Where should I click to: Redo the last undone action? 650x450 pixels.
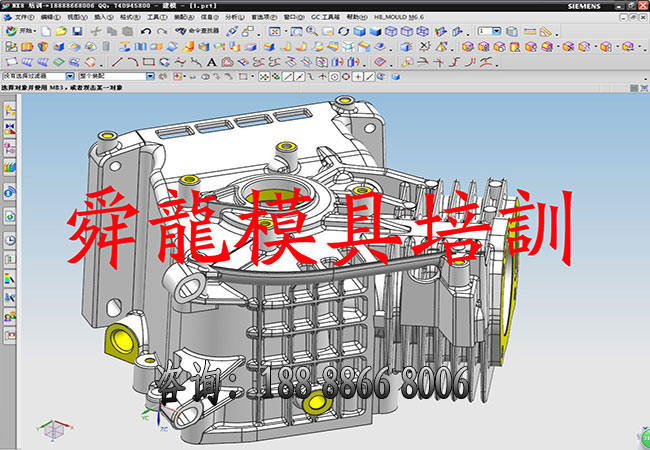pyautogui.click(x=162, y=31)
